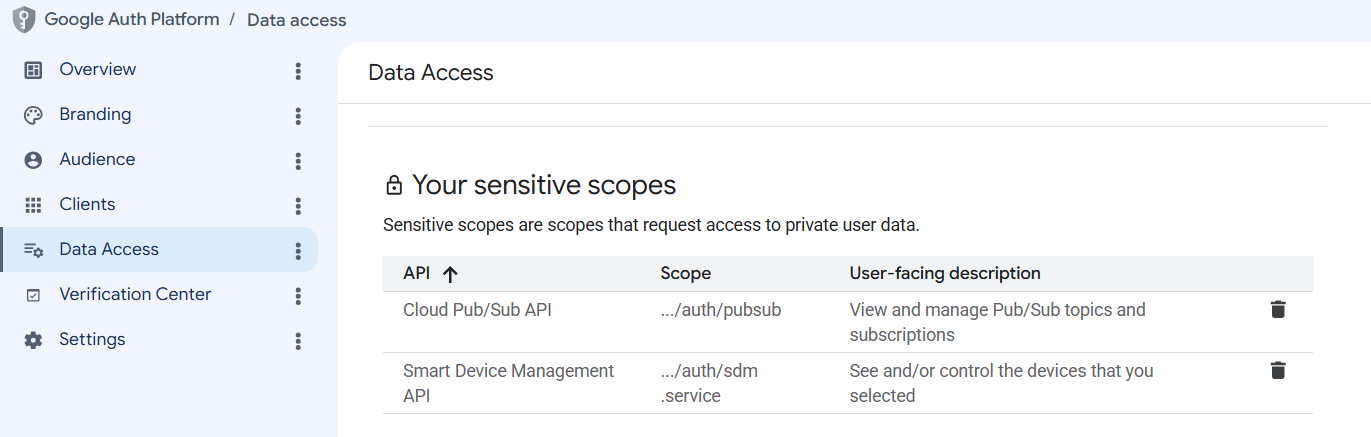Image resolution: width=1371 pixels, height=437 pixels.
Task: Select the Smart Device Management API cell
Action: tap(508, 383)
